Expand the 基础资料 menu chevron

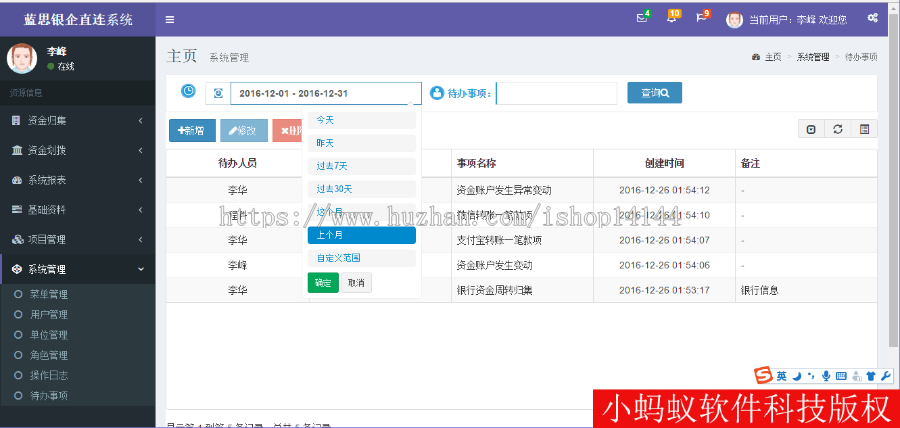pos(141,210)
